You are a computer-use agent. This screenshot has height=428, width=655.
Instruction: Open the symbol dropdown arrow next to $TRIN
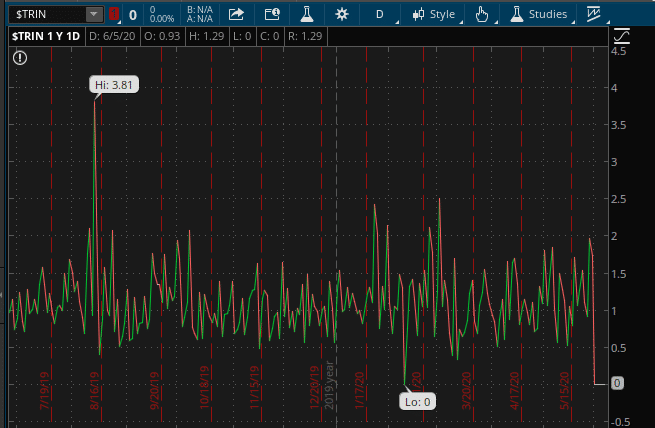click(94, 15)
